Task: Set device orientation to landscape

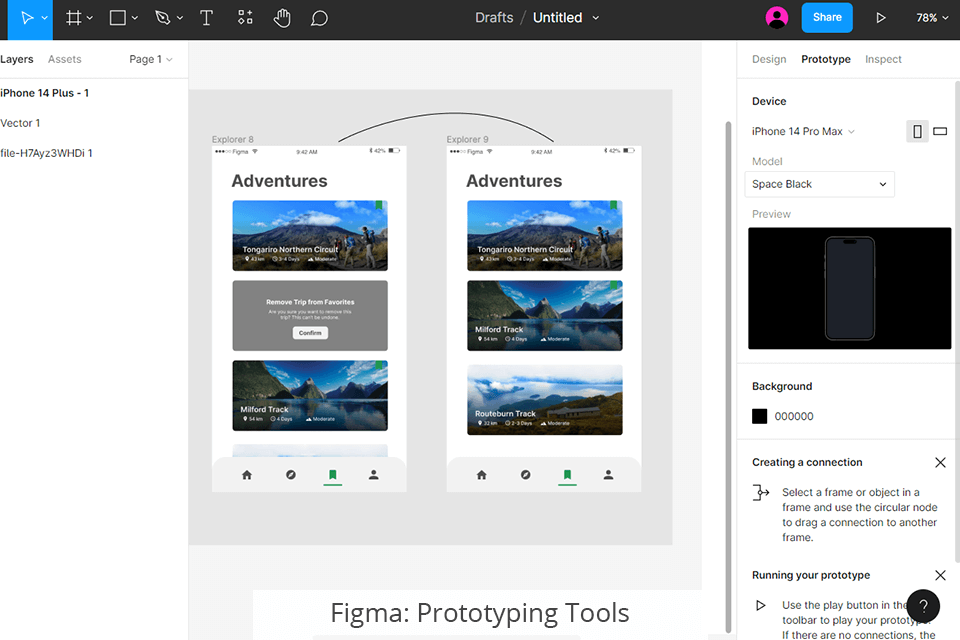Action: click(x=940, y=131)
